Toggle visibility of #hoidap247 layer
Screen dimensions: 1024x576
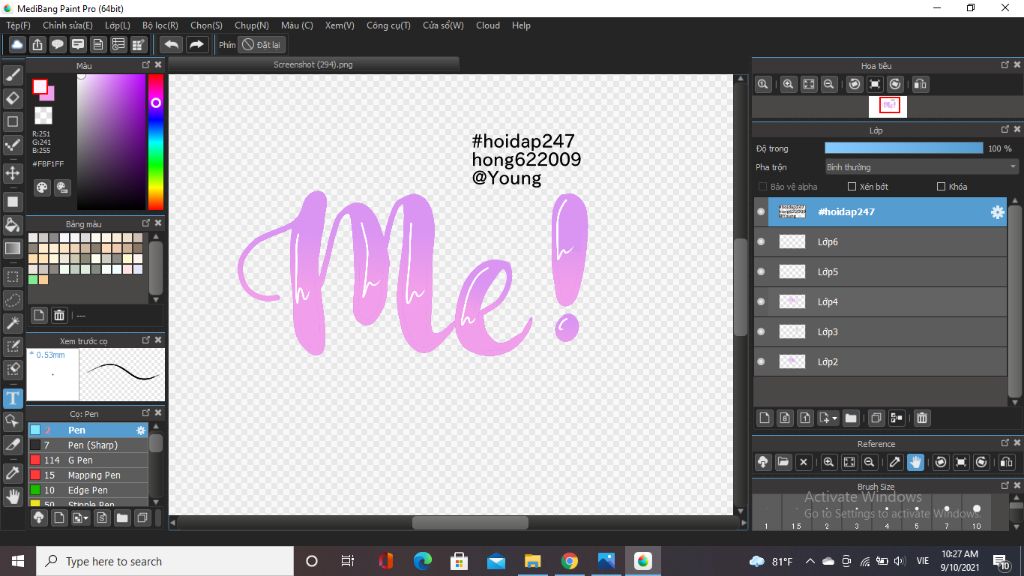click(761, 212)
